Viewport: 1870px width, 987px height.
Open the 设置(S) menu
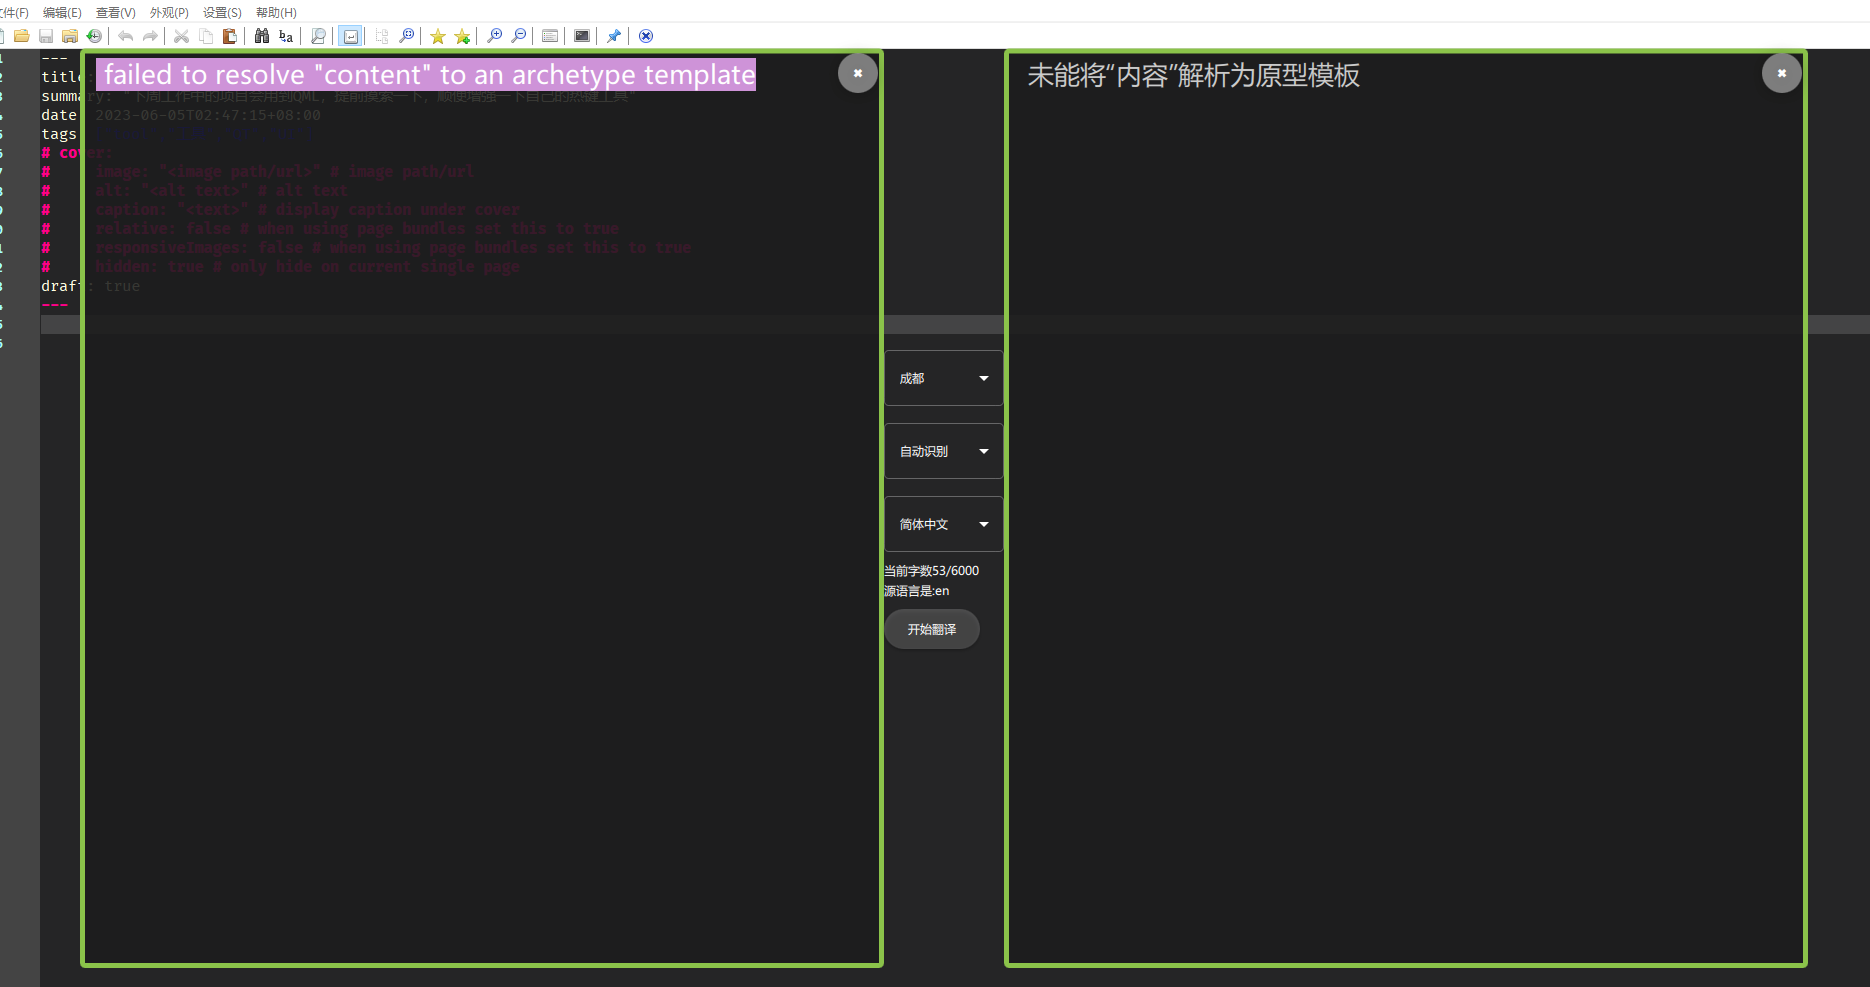(x=222, y=12)
